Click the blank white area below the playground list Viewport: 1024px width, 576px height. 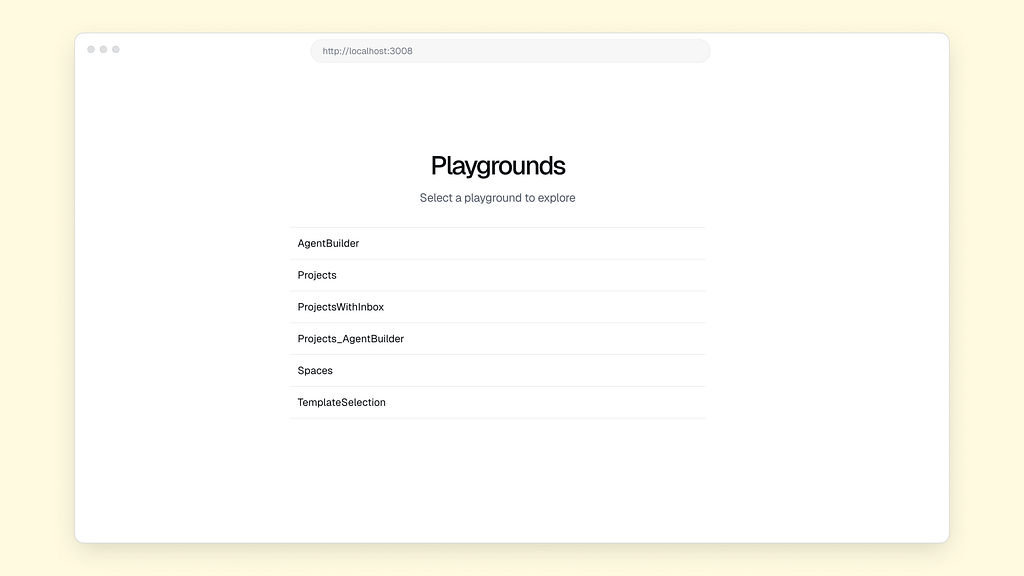click(x=497, y=480)
